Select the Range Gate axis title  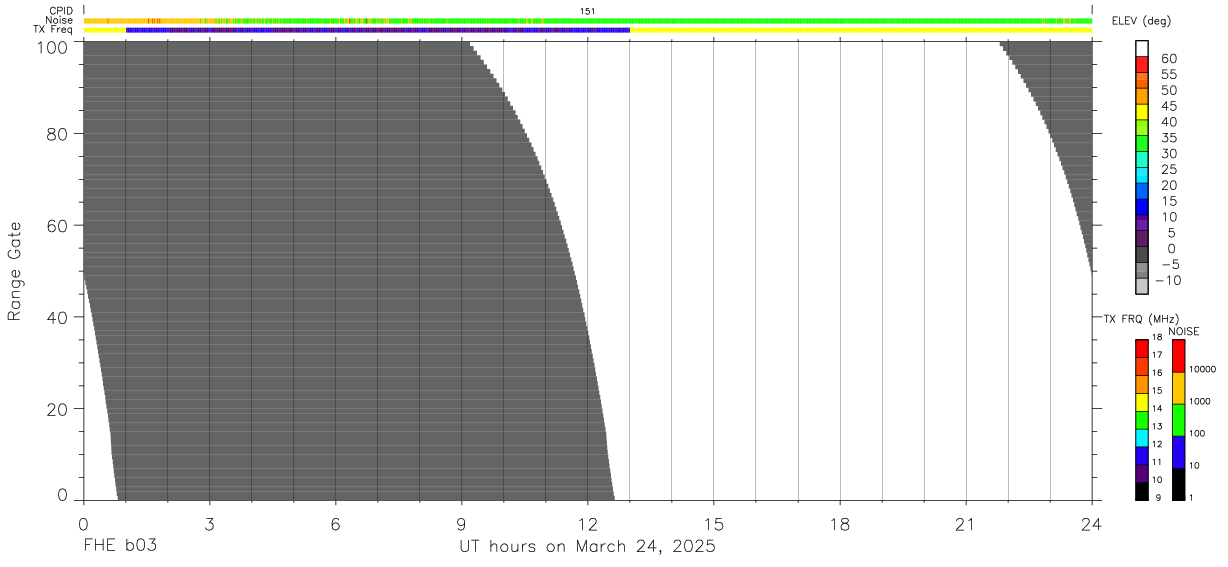[15, 272]
